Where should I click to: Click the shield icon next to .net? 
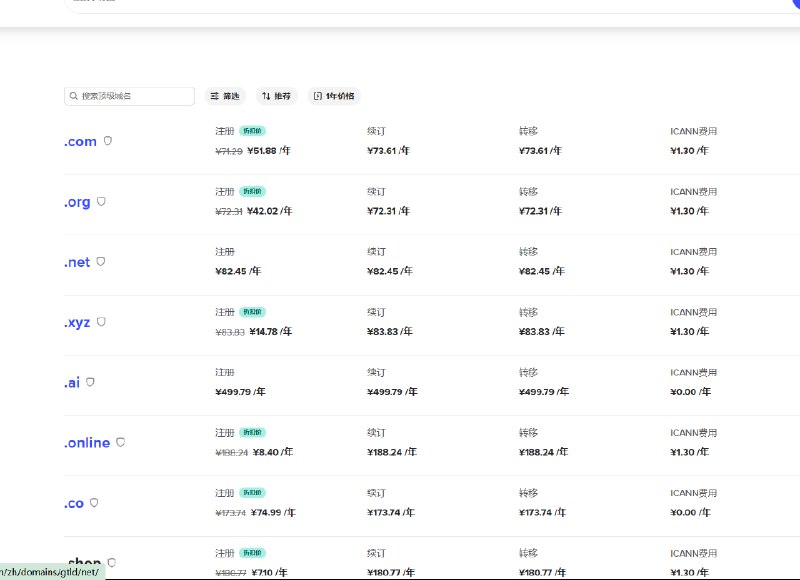click(x=101, y=262)
